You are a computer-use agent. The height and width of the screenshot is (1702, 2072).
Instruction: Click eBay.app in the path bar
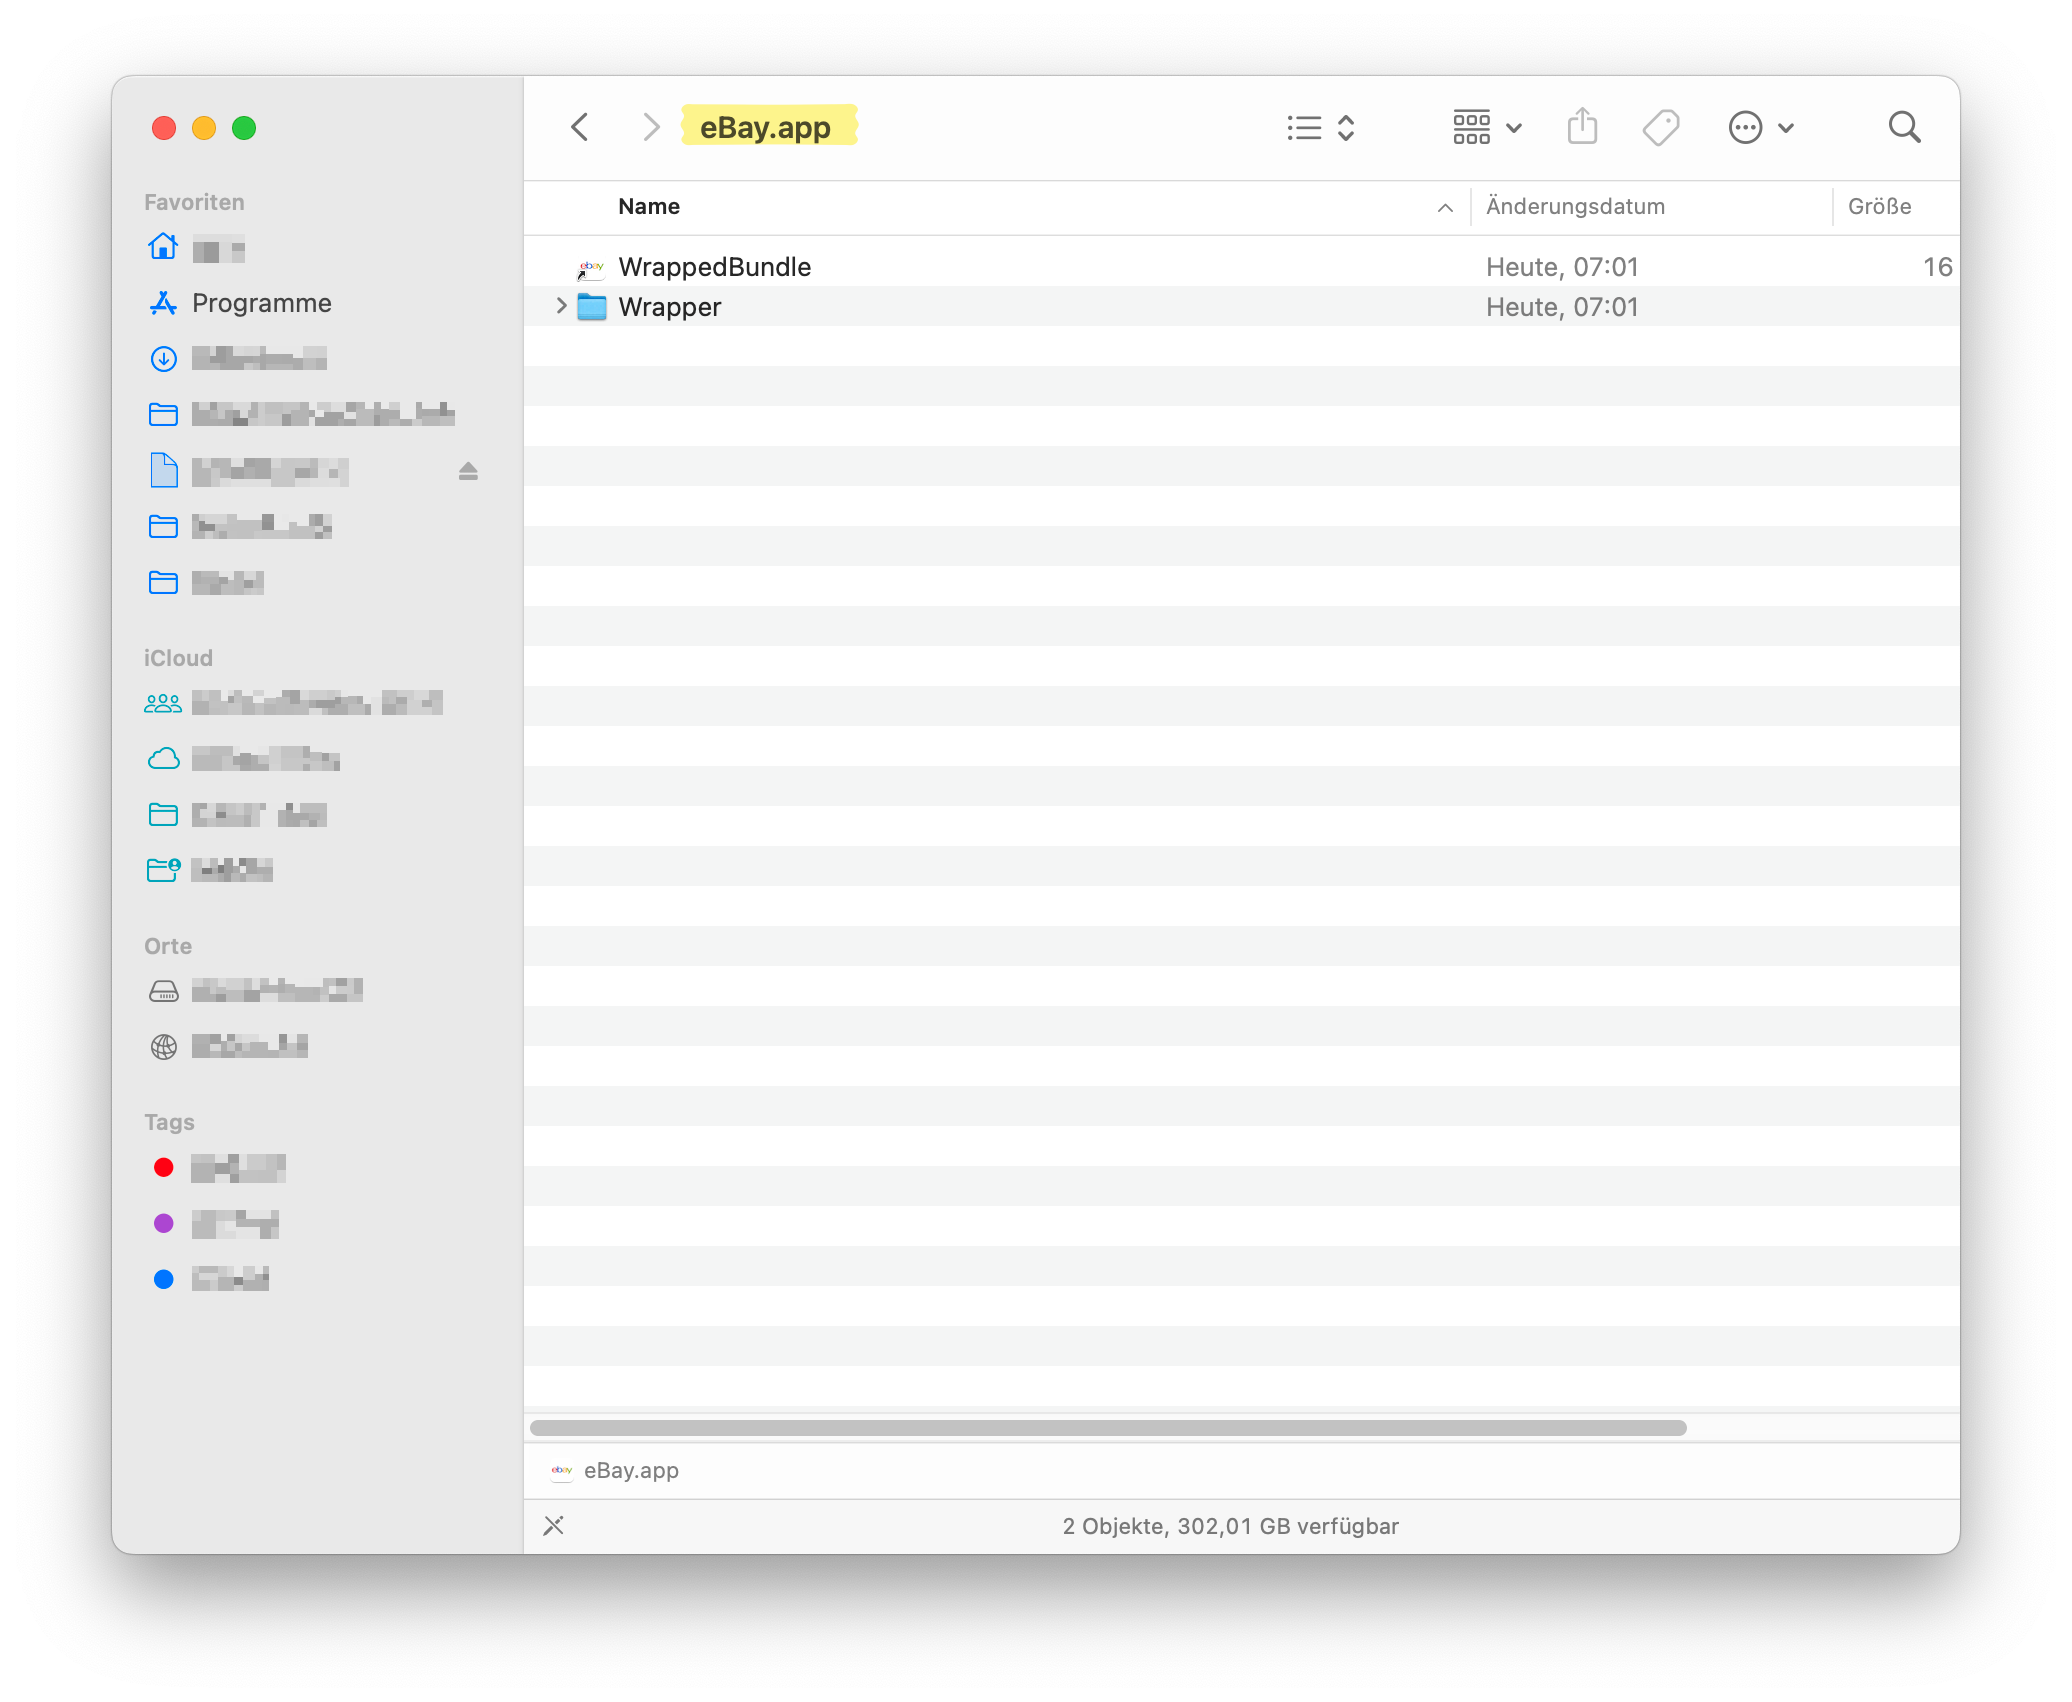(630, 1470)
